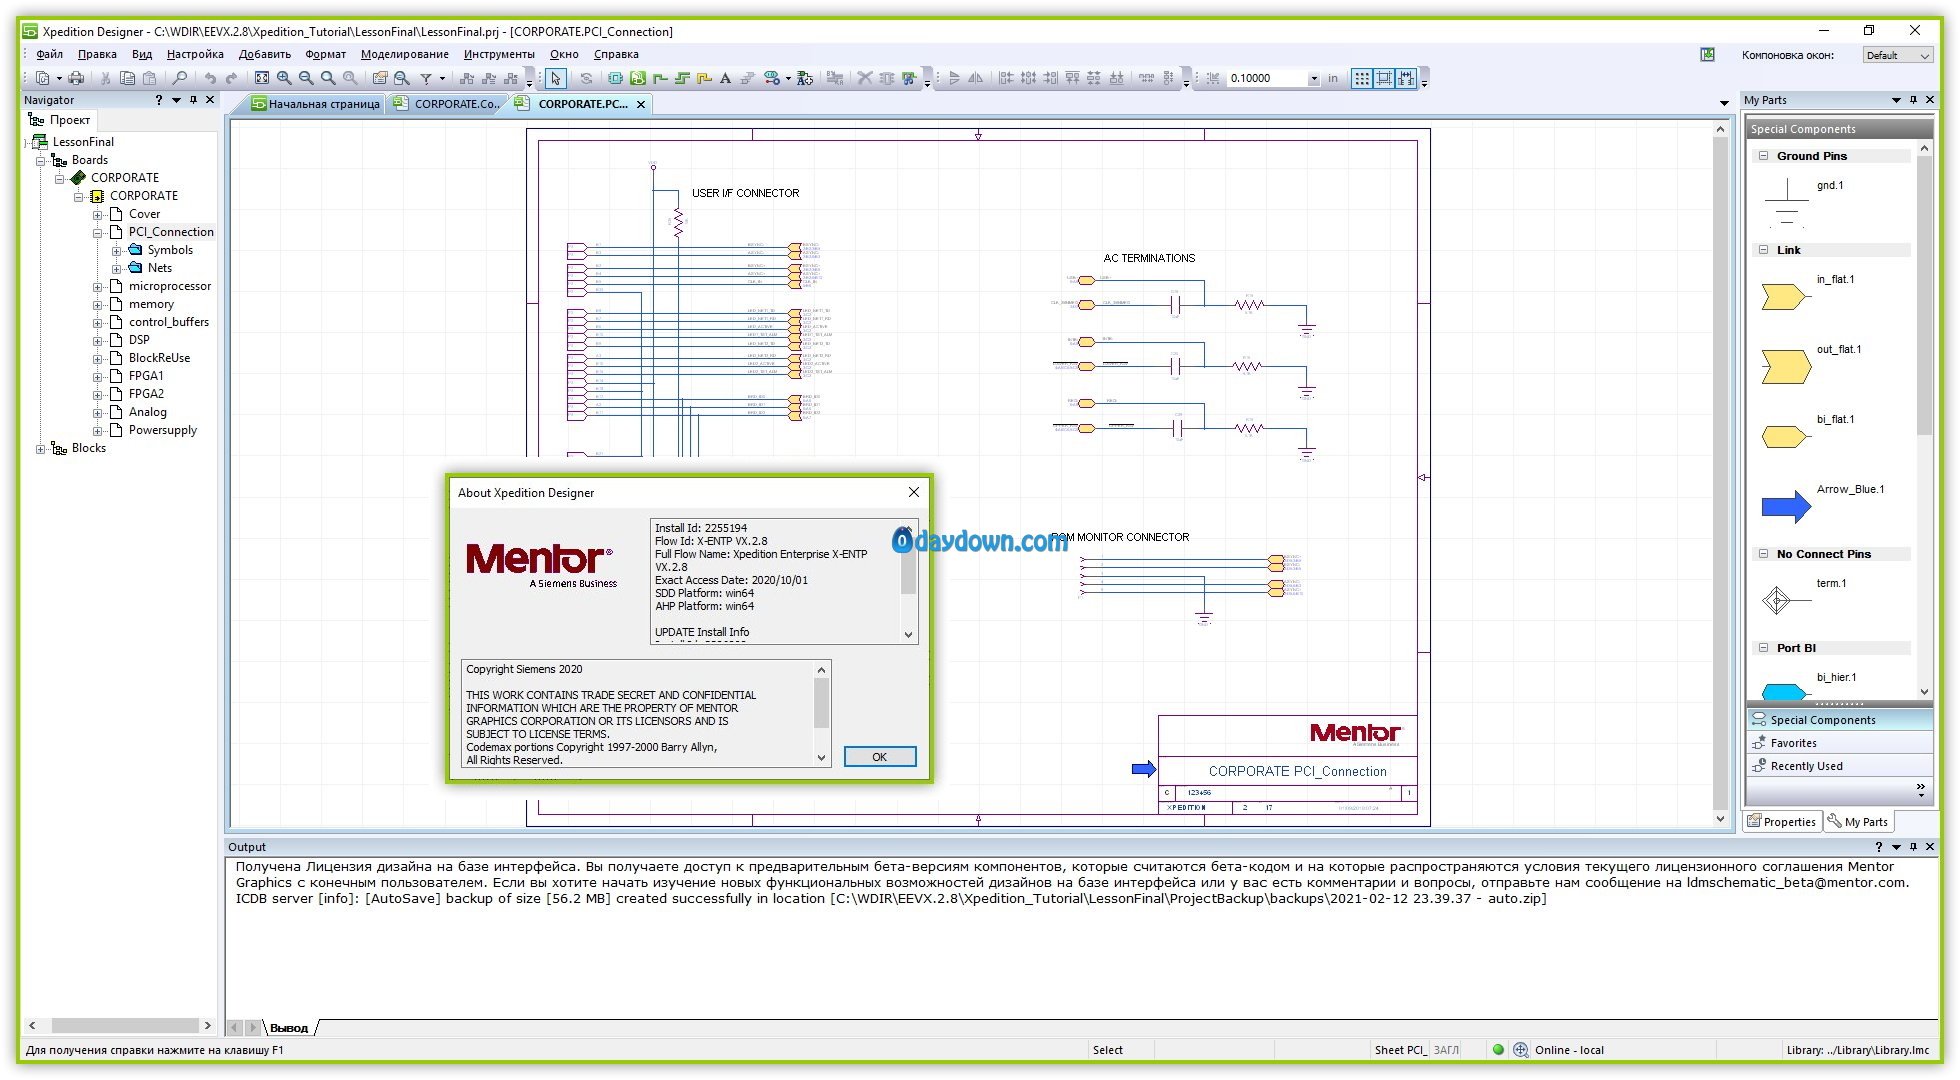Expand the Blocks tree node
Viewport: 1960px width, 1080px height.
pyautogui.click(x=41, y=449)
